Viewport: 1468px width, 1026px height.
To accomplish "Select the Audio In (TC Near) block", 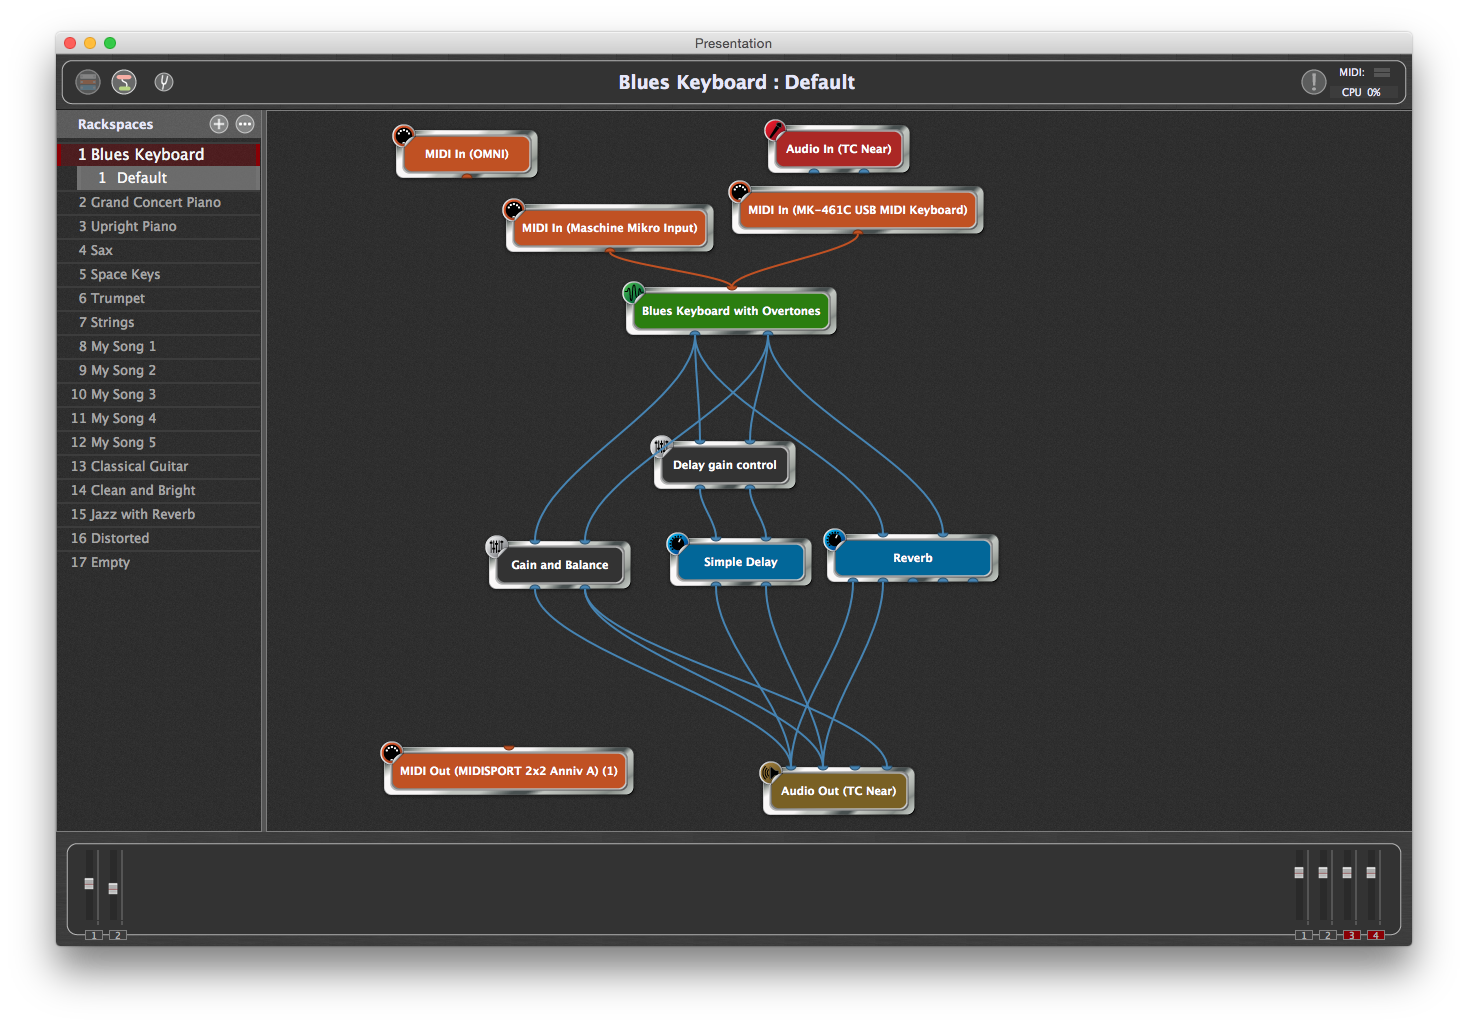I will [x=838, y=149].
